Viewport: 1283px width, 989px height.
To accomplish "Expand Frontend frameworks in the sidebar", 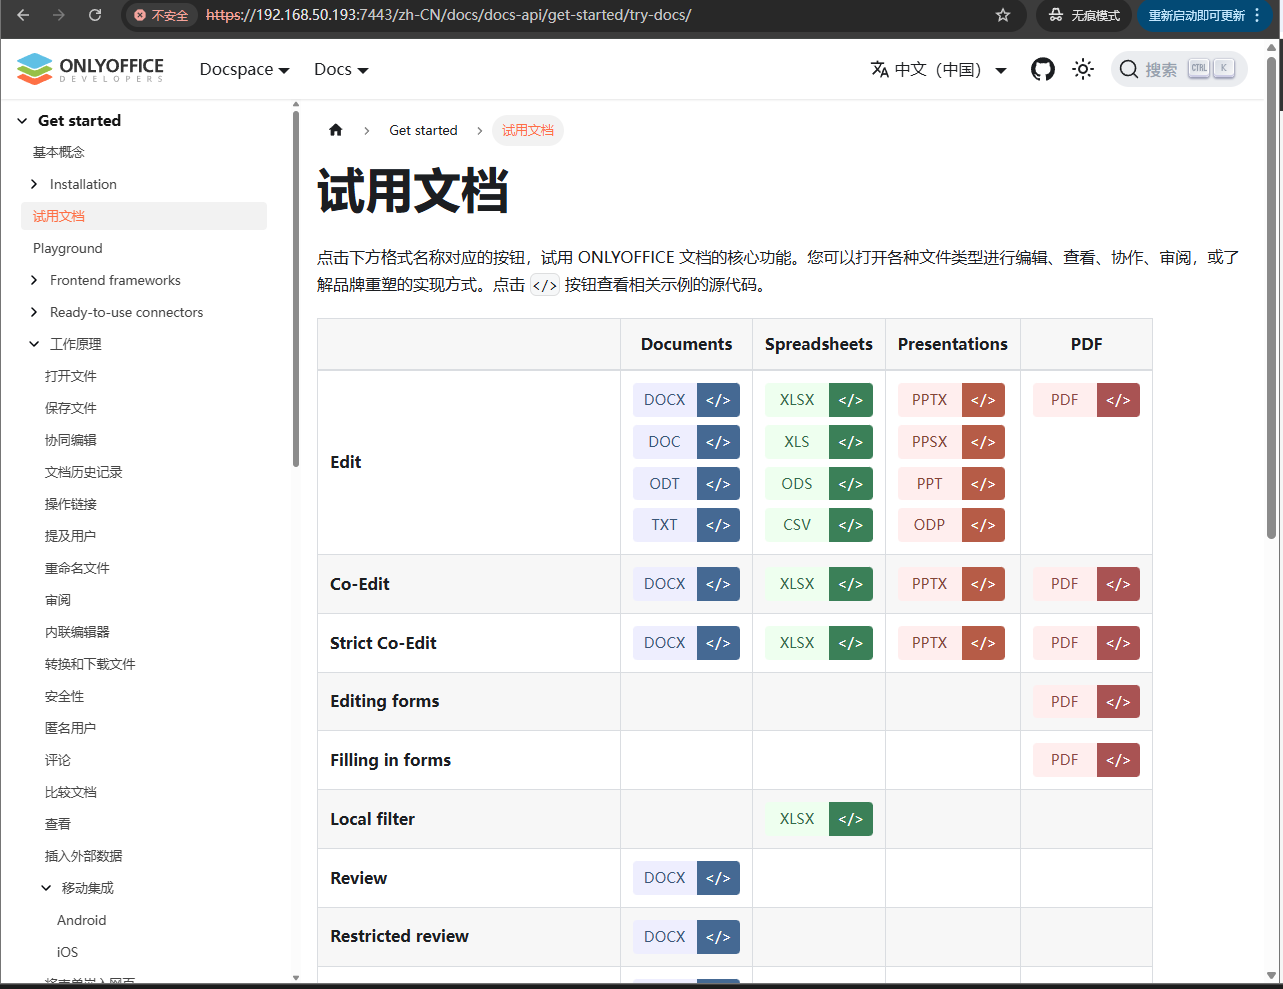I will coord(34,280).
